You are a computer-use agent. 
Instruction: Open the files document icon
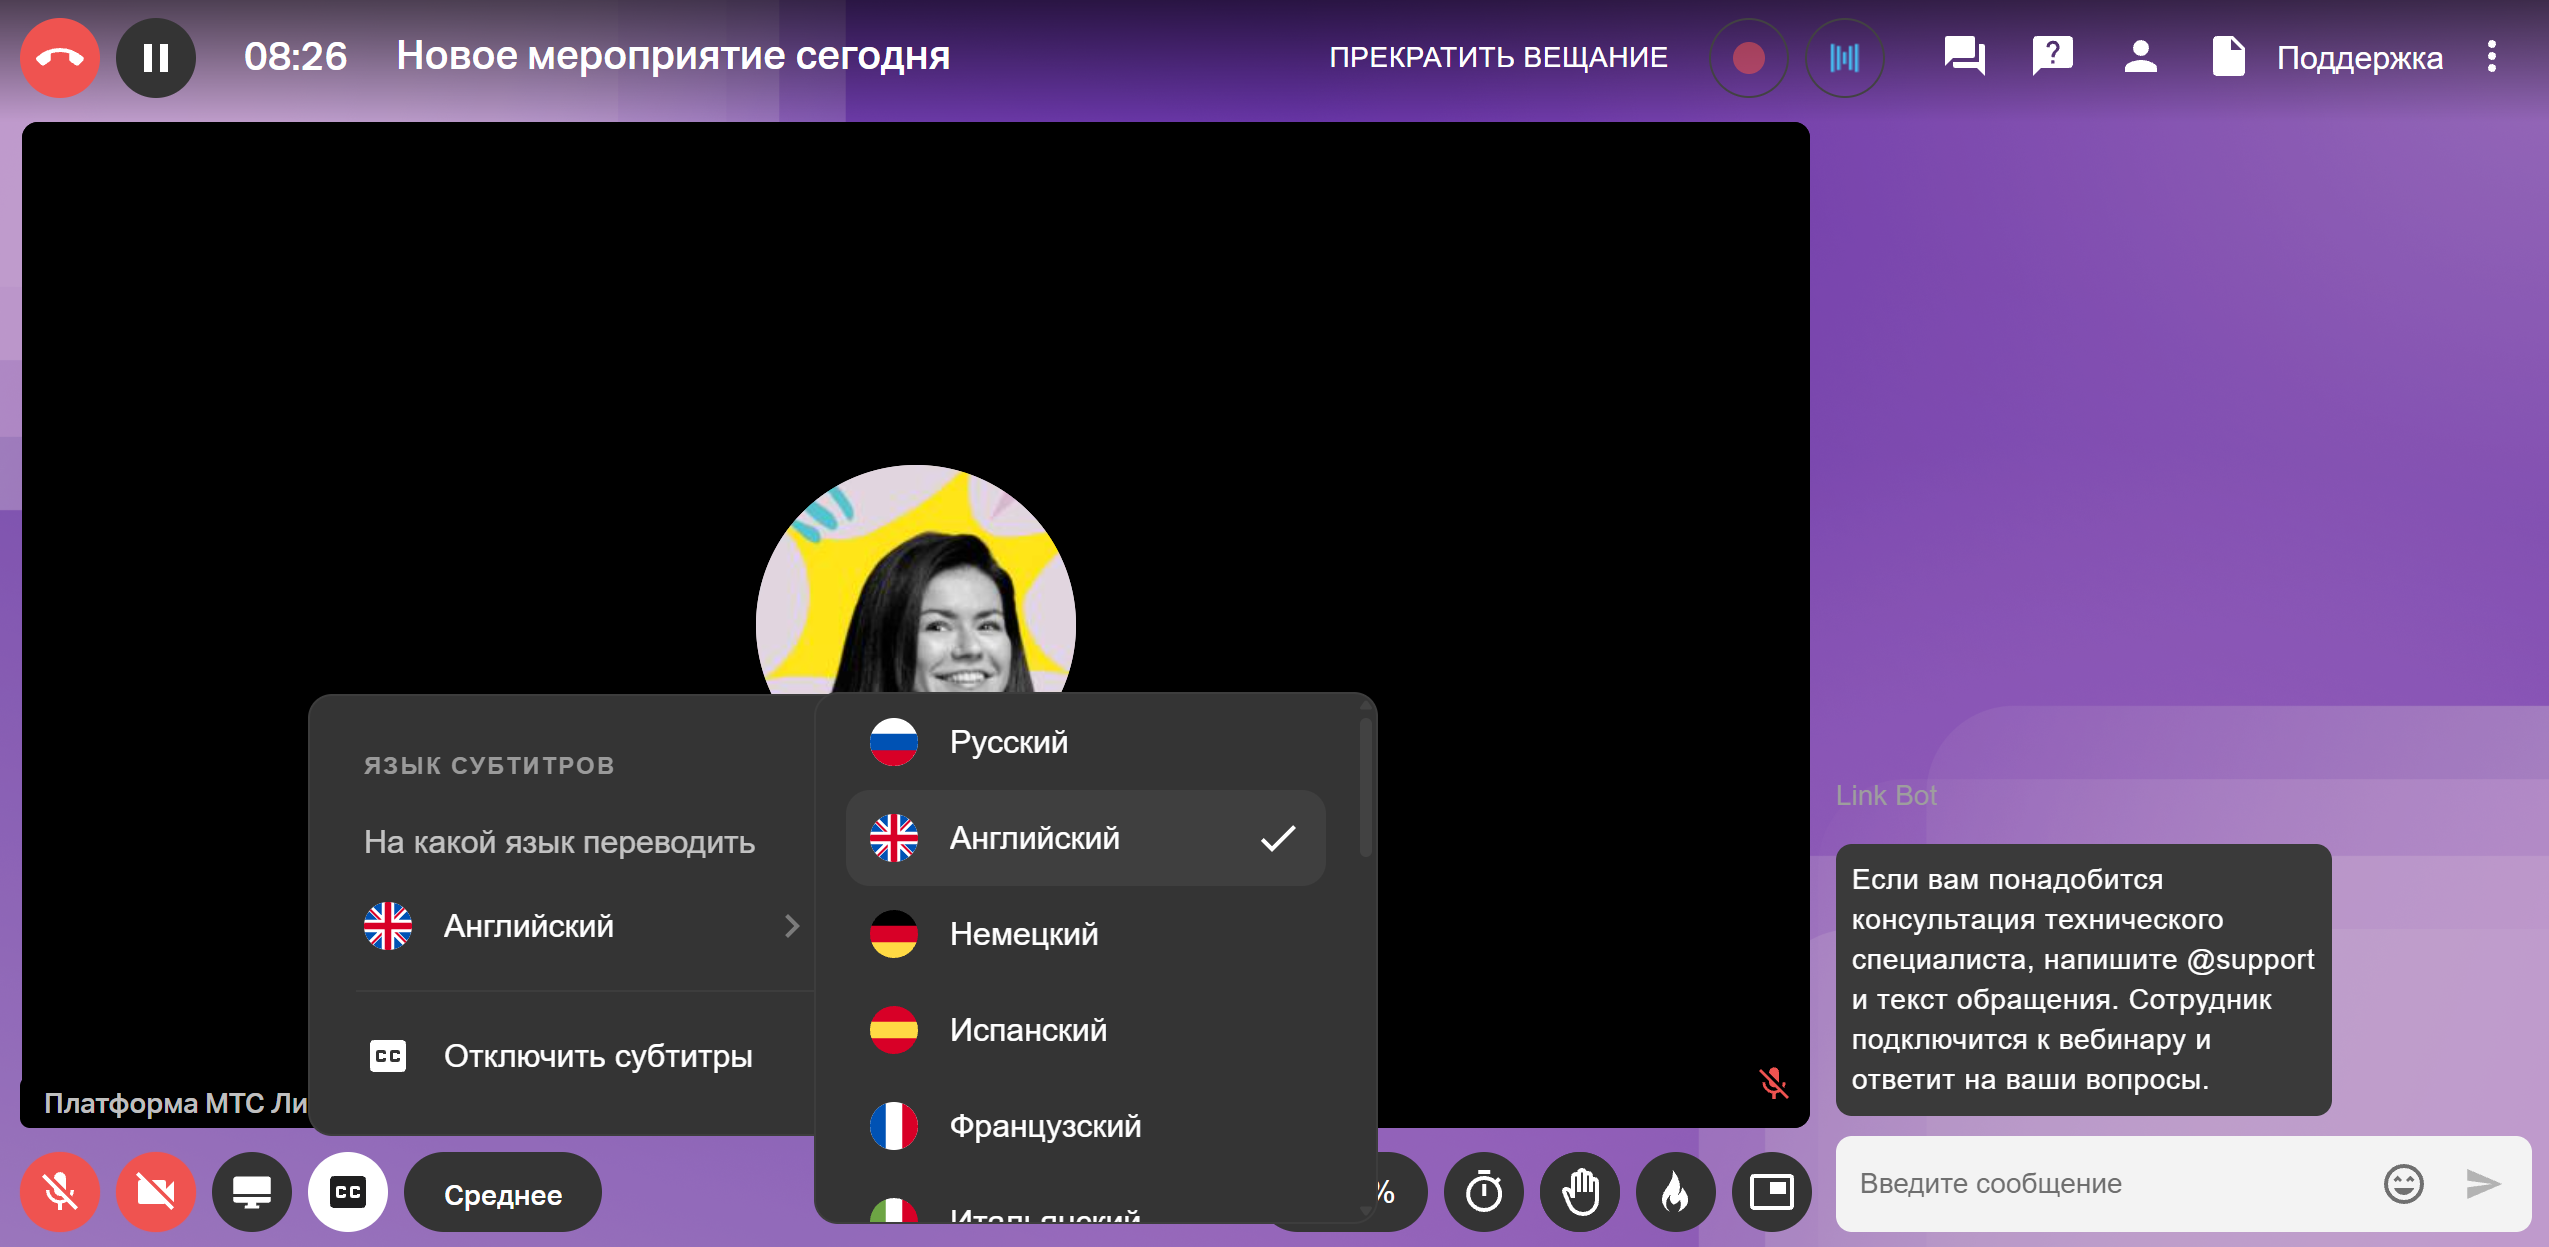coord(2228,56)
